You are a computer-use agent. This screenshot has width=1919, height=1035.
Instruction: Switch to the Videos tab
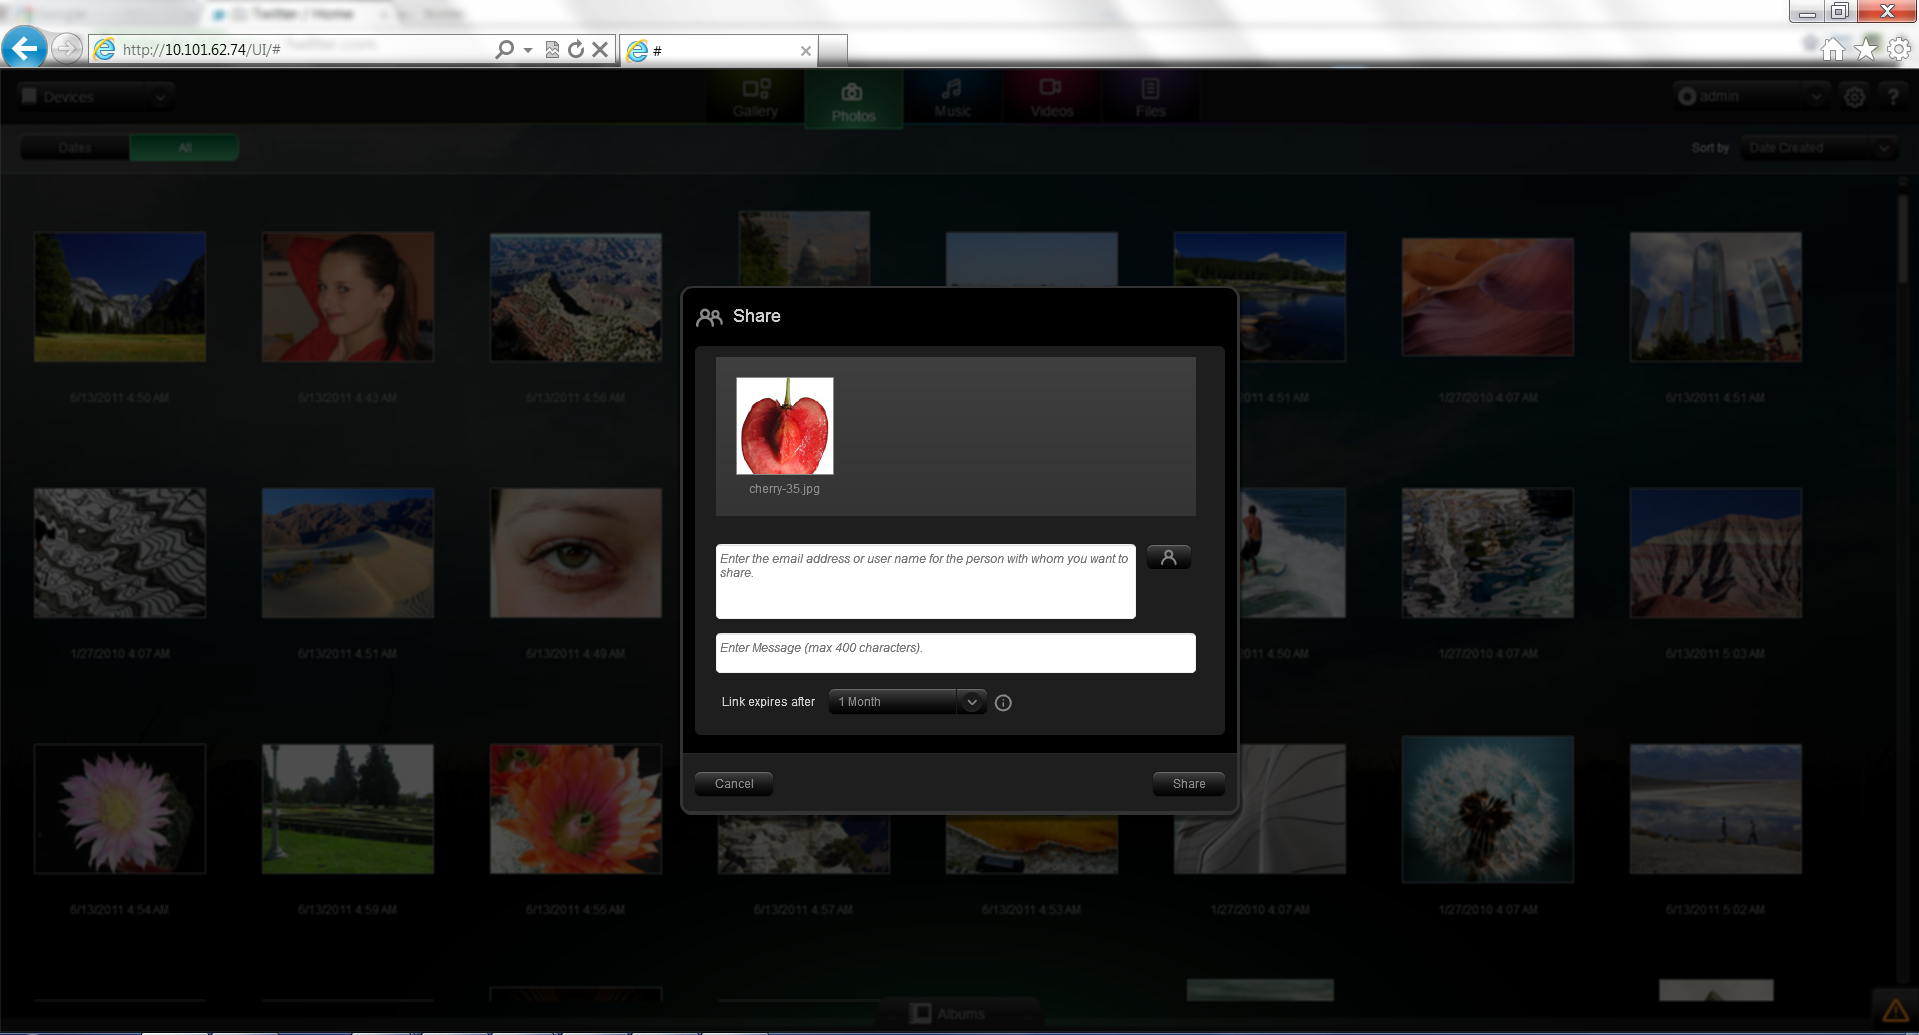pos(1051,97)
